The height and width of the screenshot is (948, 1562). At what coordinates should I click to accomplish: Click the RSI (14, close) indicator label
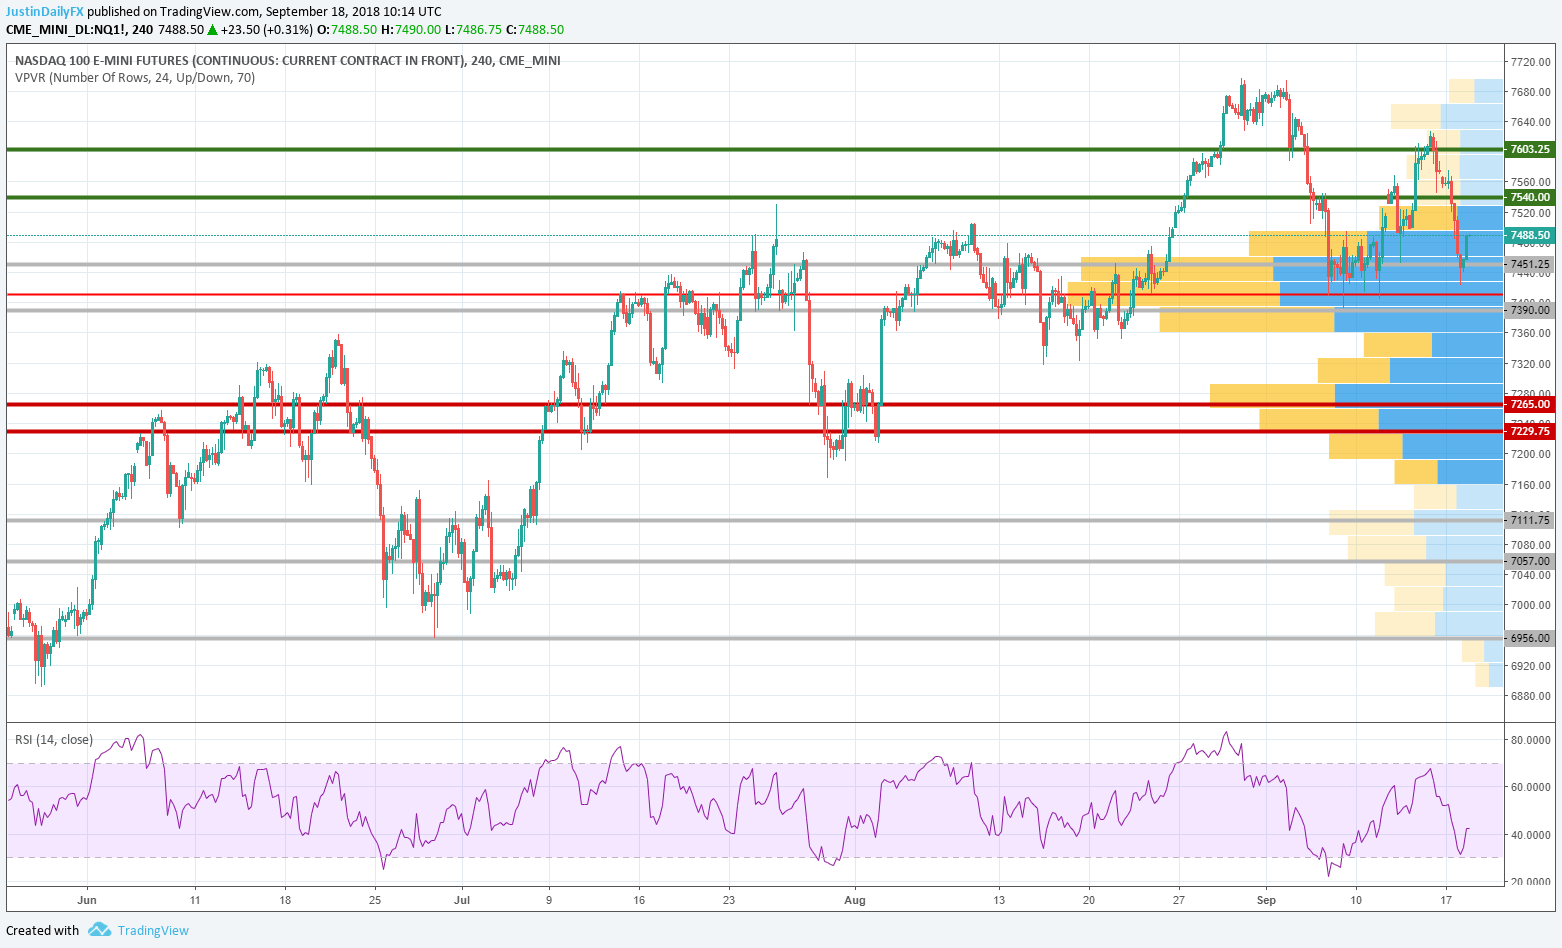[54, 739]
